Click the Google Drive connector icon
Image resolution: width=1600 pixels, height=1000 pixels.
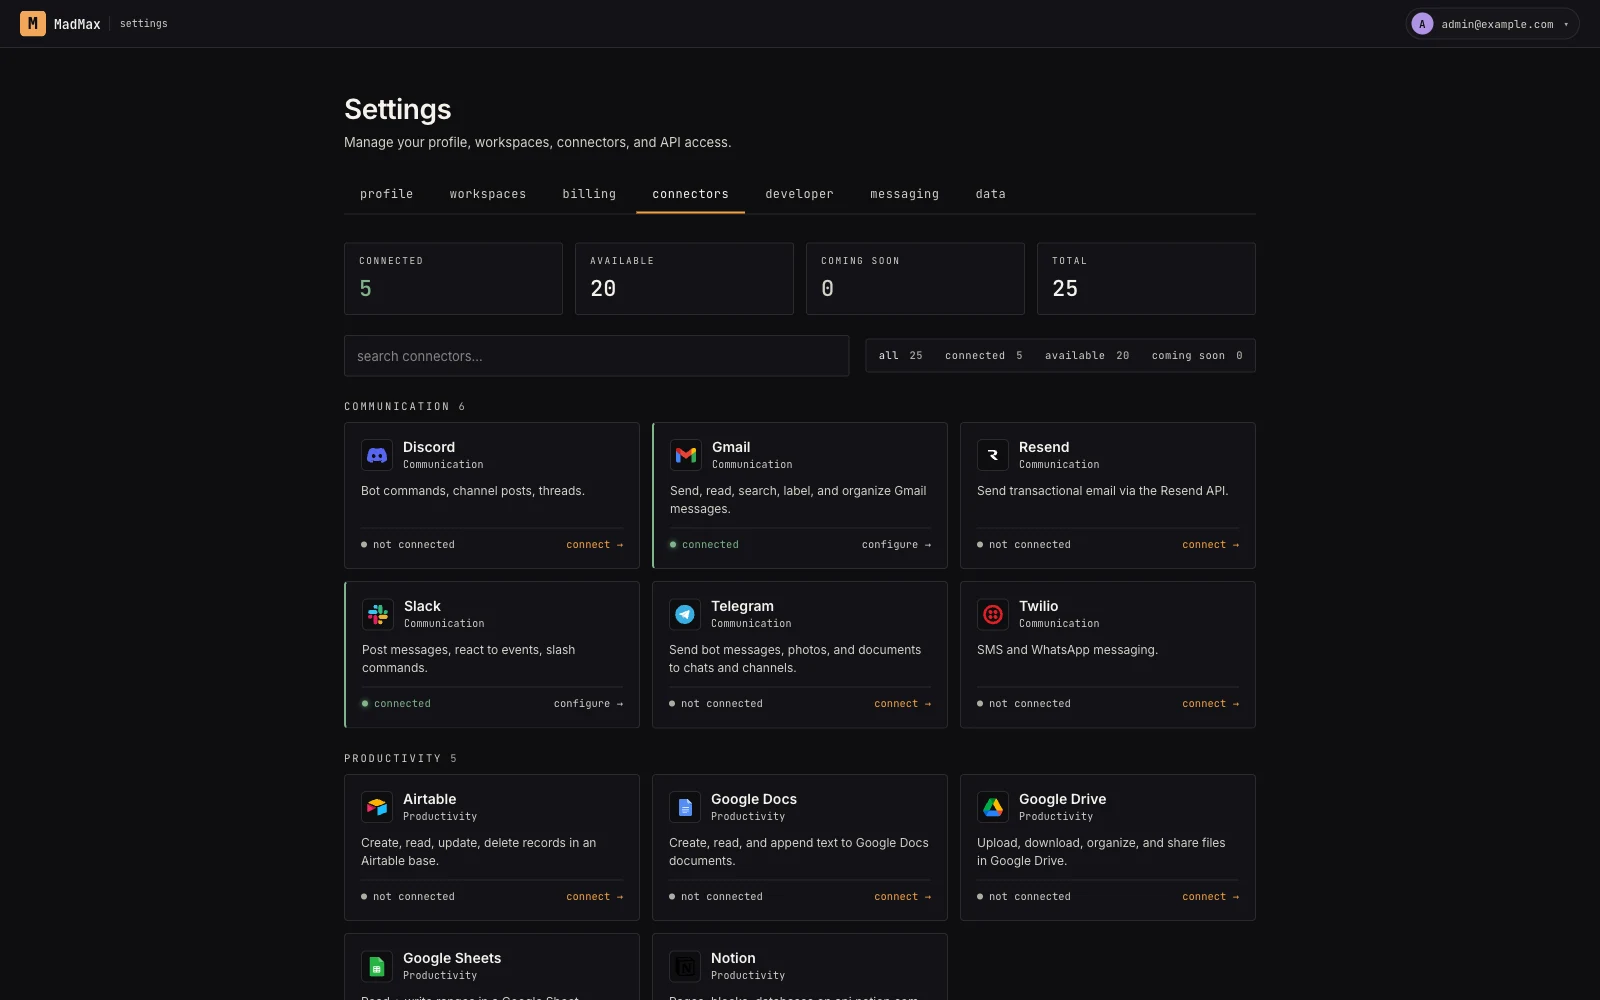pyautogui.click(x=993, y=807)
